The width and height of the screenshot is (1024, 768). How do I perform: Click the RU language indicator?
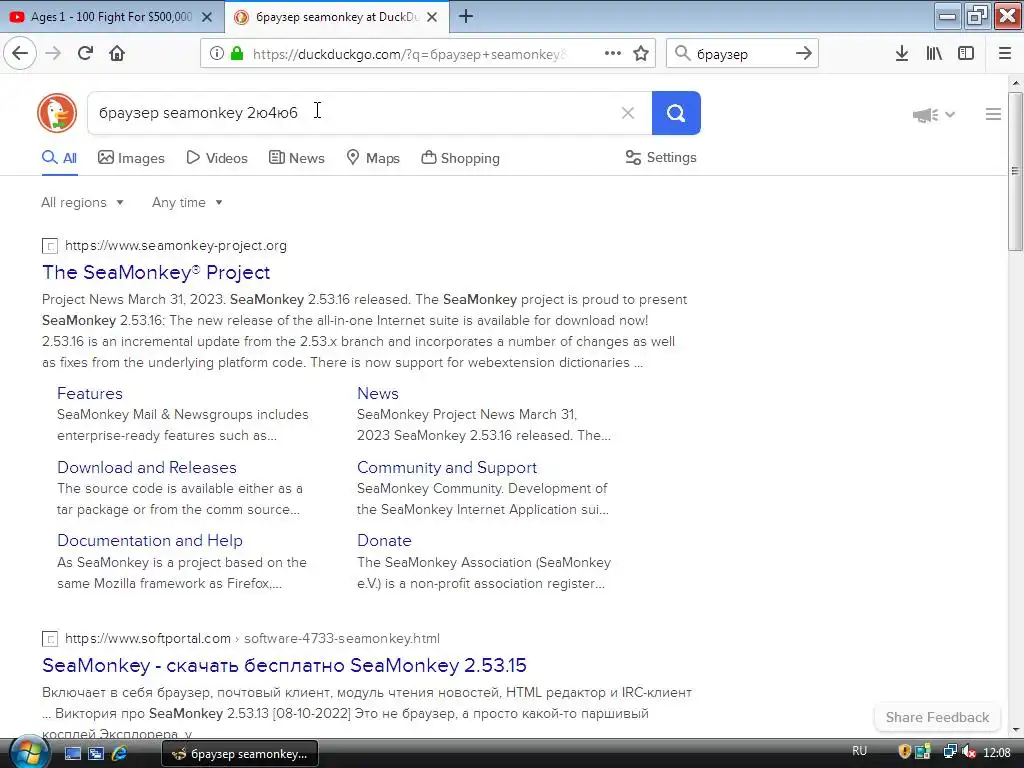click(x=859, y=751)
